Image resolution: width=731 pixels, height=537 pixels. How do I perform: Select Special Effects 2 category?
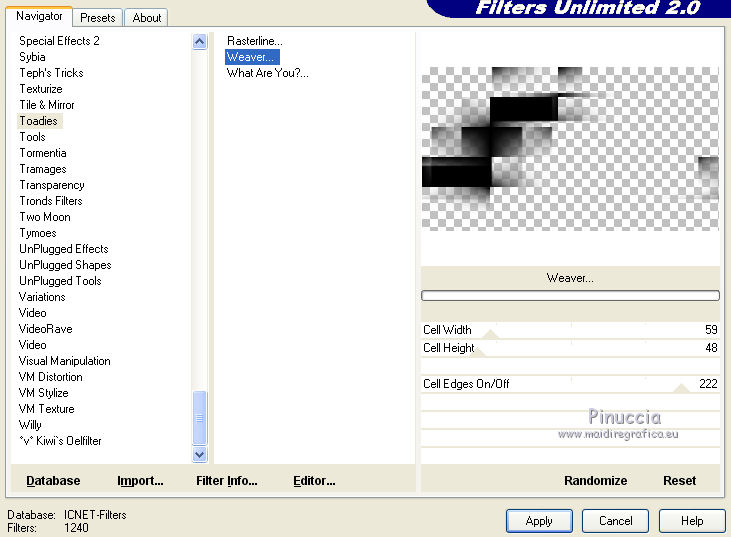click(59, 41)
